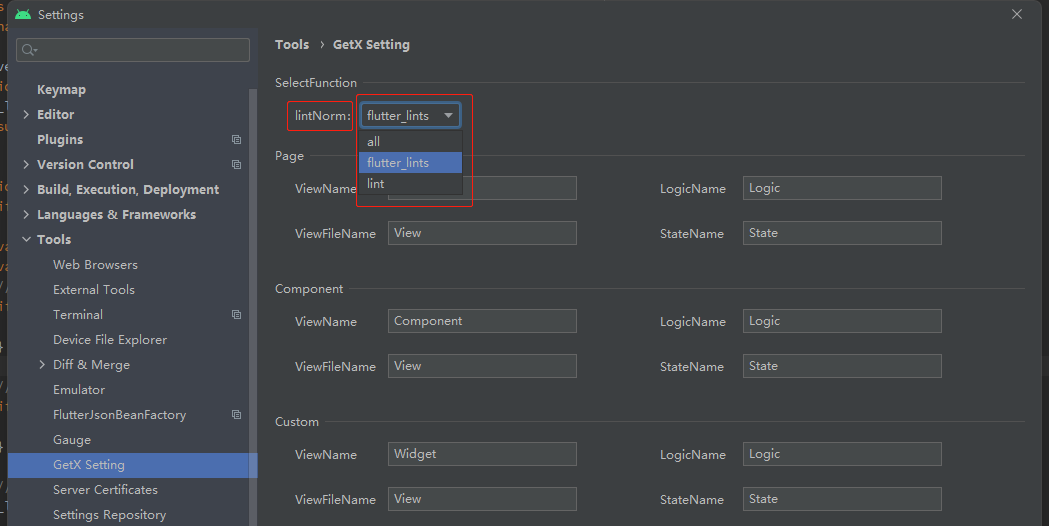Click the settings search field

(x=140, y=50)
